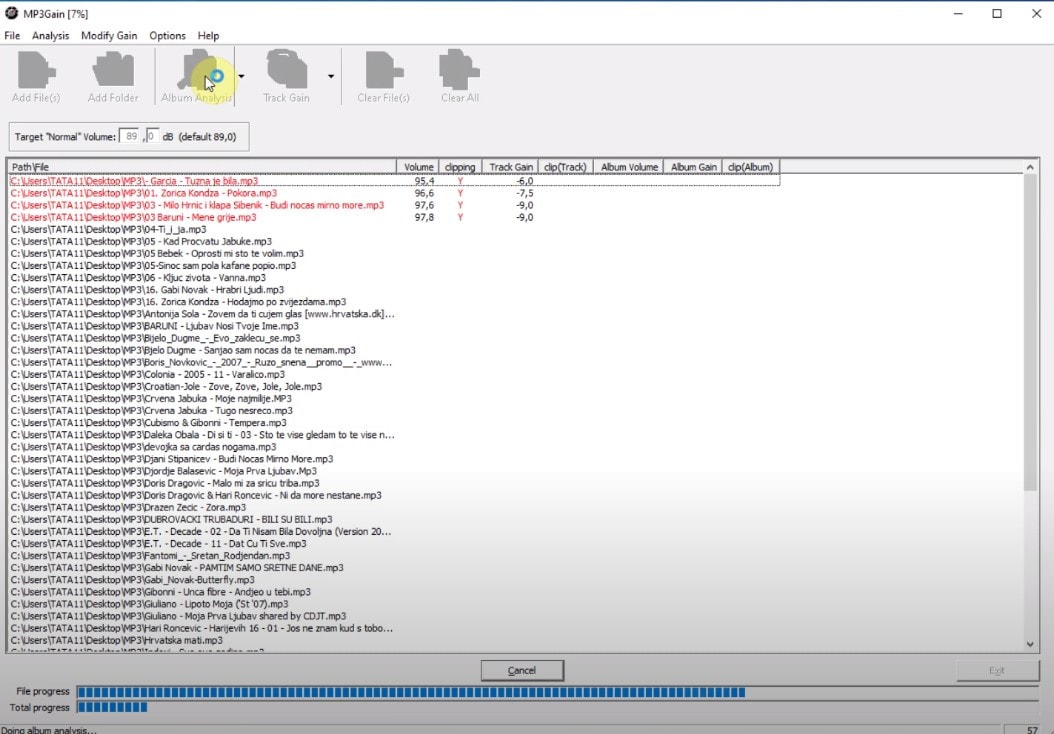The height and width of the screenshot is (734, 1054).
Task: Click the Track Gain toolbar icon
Action: pyautogui.click(x=286, y=70)
